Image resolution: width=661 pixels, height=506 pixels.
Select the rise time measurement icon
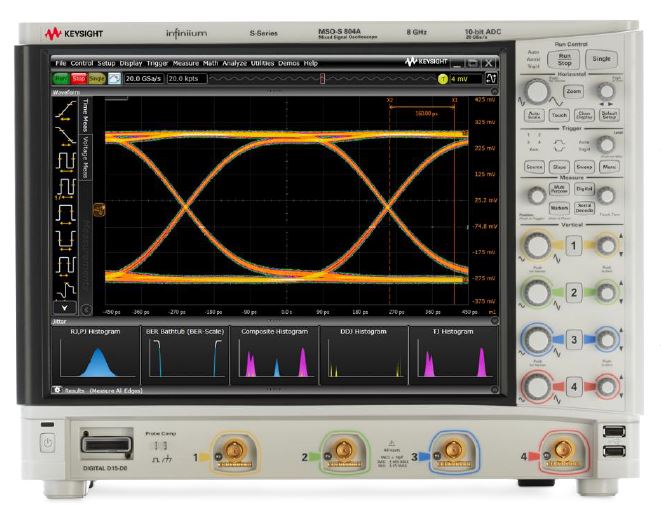[x=66, y=110]
